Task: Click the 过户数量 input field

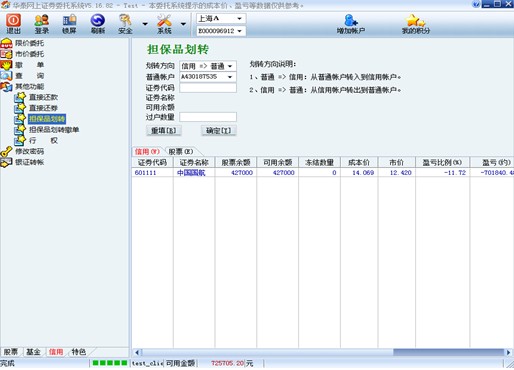Action: point(208,117)
